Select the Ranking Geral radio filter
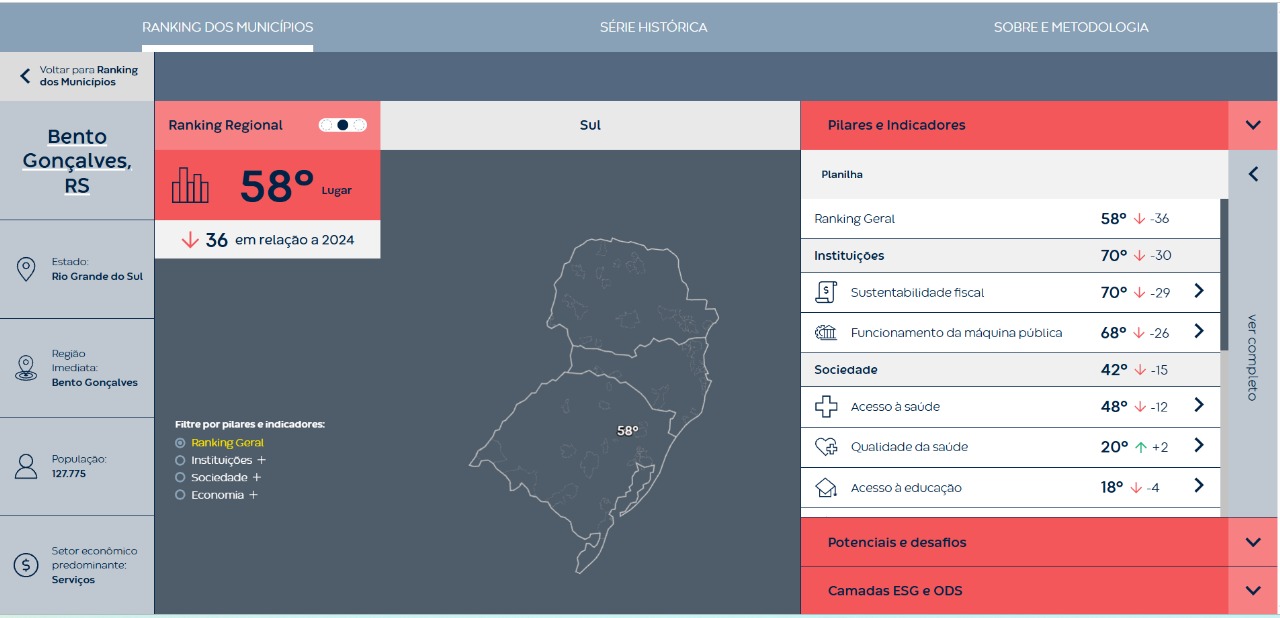1280x618 pixels. (180, 442)
